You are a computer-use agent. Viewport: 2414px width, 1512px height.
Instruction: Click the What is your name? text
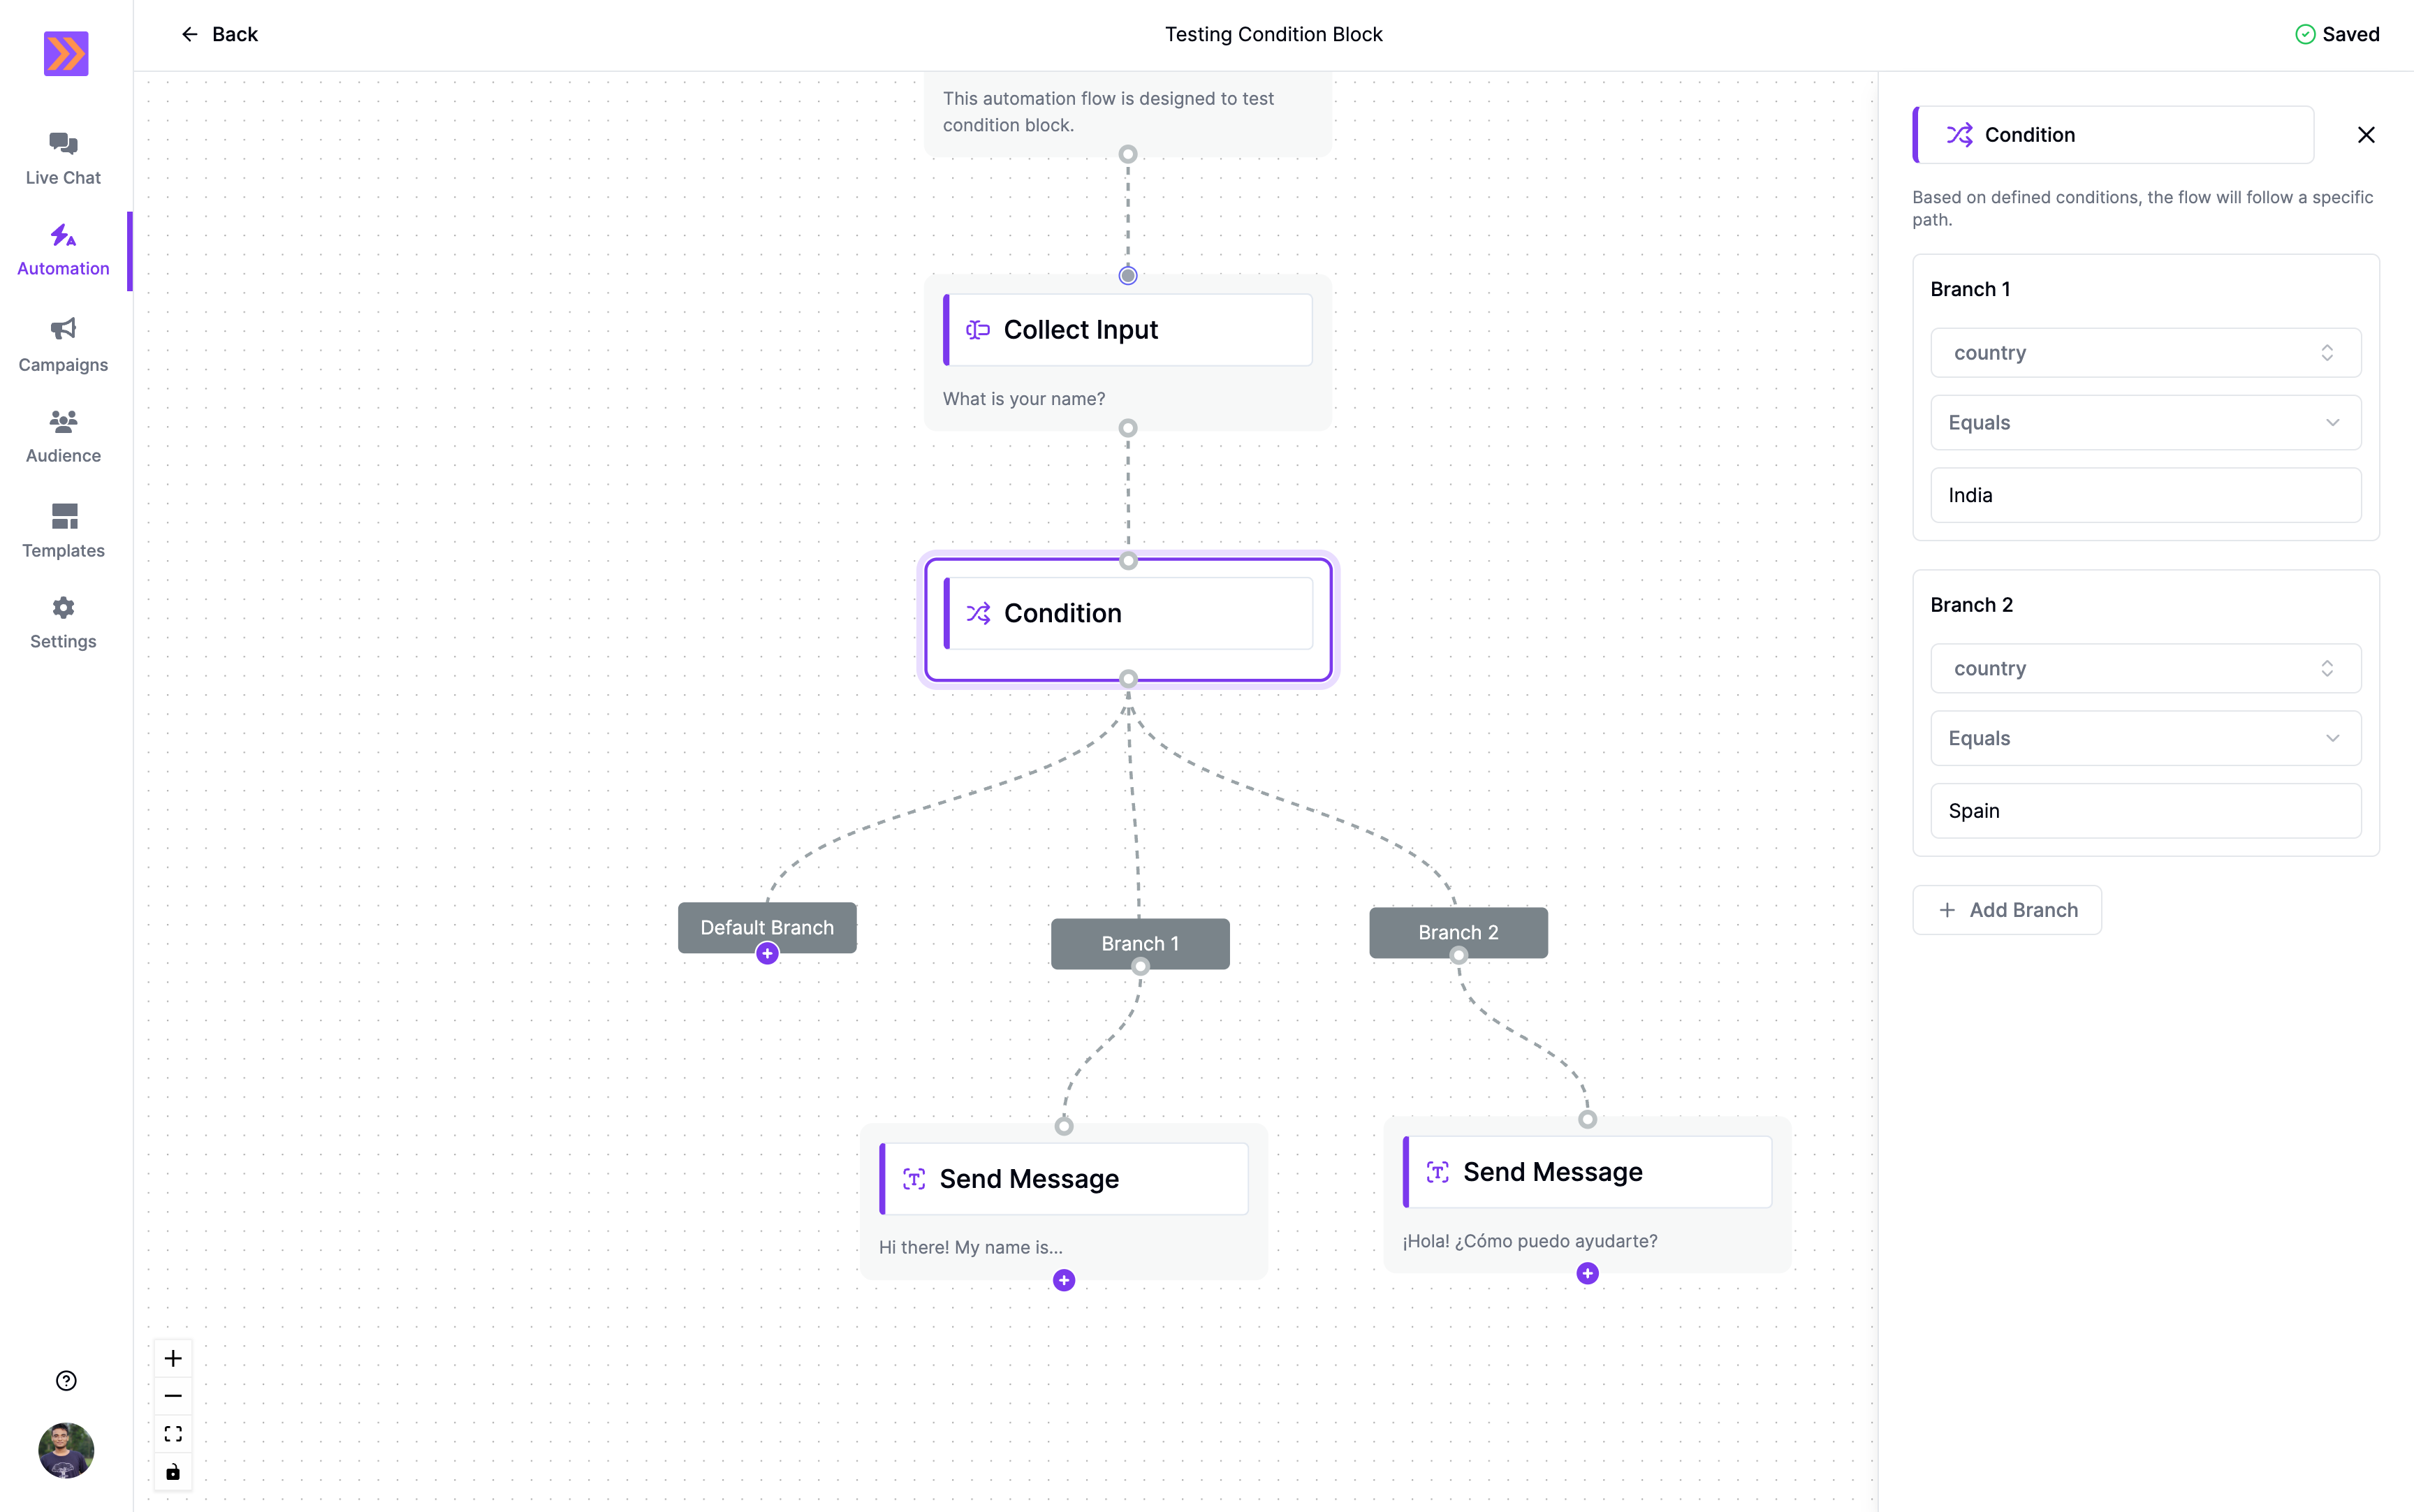[1024, 399]
